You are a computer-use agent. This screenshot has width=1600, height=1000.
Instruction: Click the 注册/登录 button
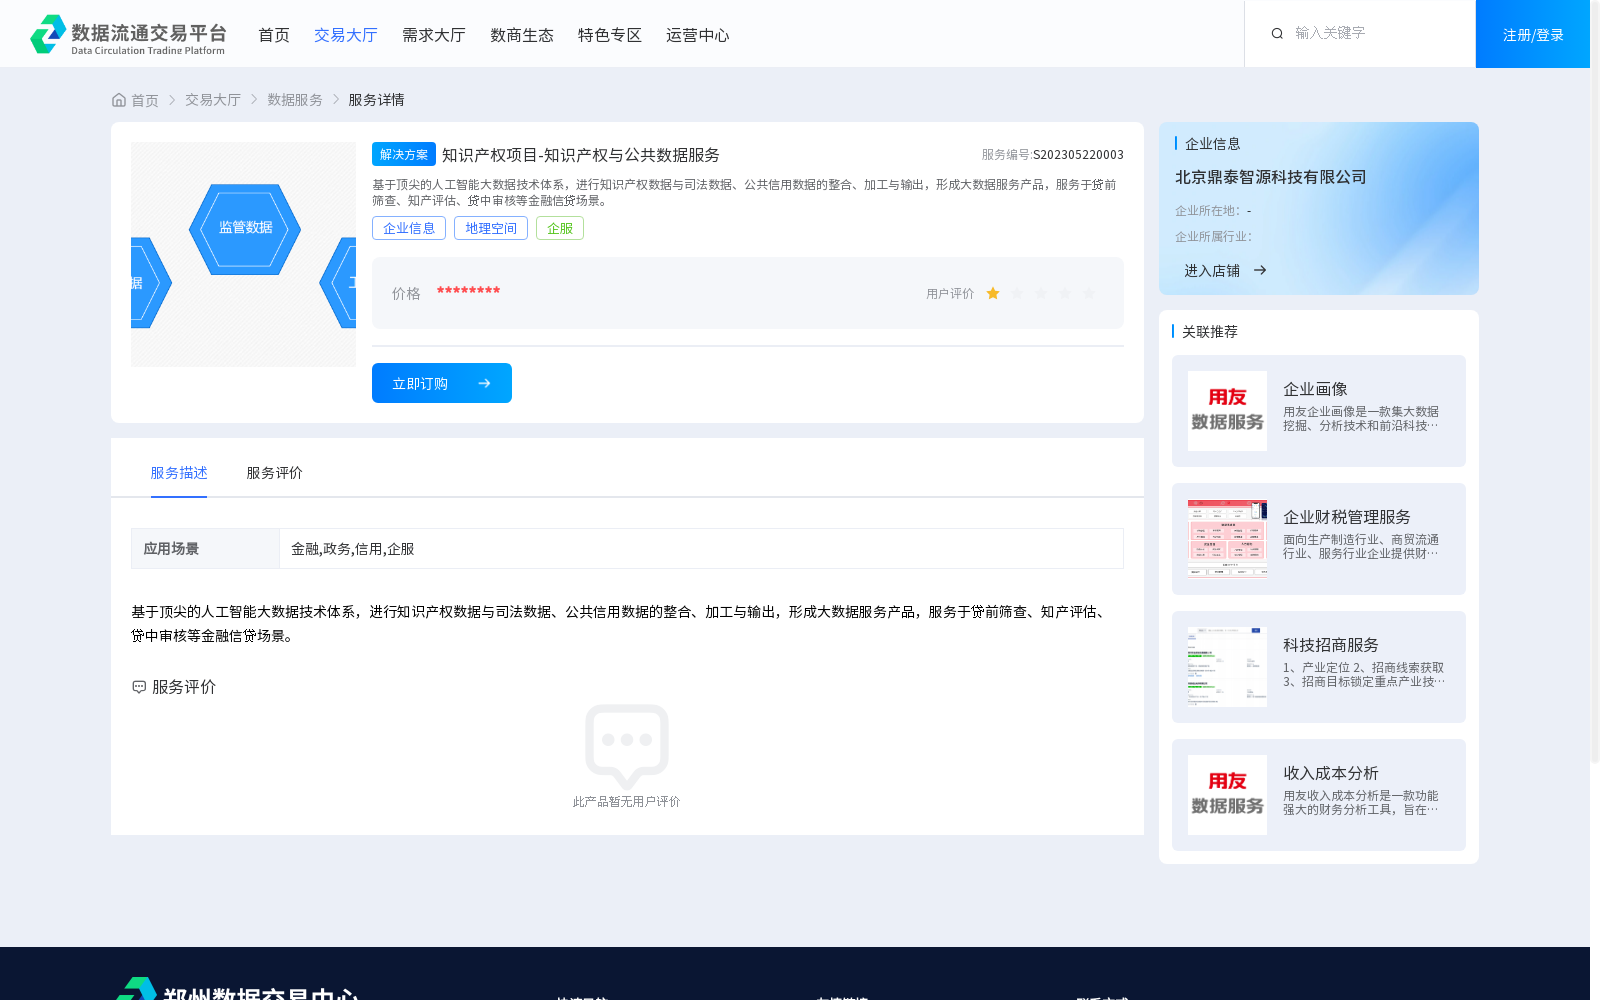point(1533,34)
